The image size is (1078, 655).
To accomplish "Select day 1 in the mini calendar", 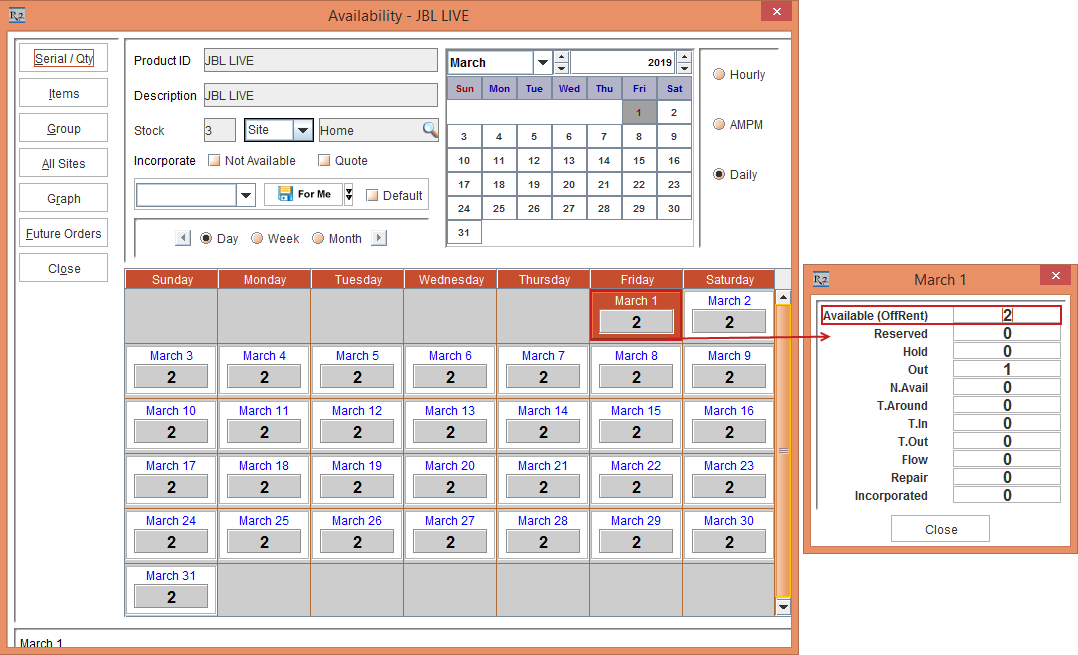I will click(x=639, y=113).
